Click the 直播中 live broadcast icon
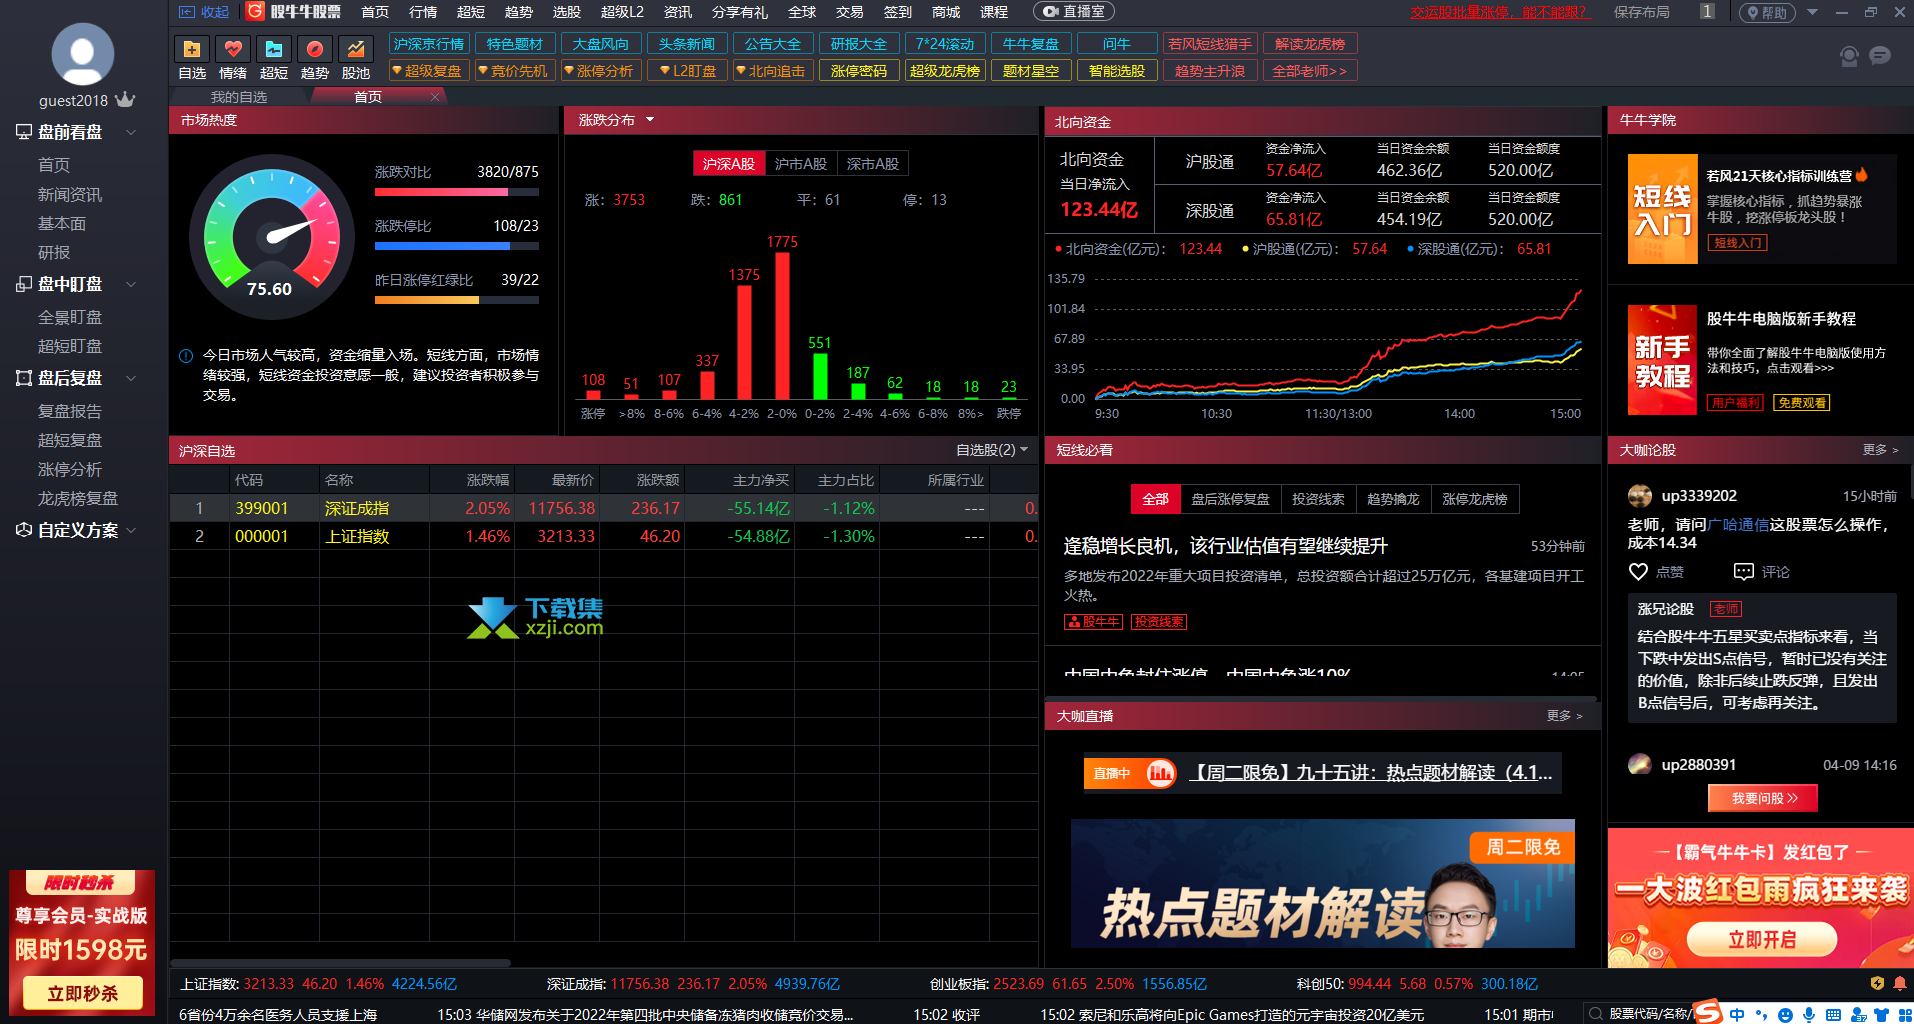This screenshot has width=1914, height=1024. (1130, 773)
